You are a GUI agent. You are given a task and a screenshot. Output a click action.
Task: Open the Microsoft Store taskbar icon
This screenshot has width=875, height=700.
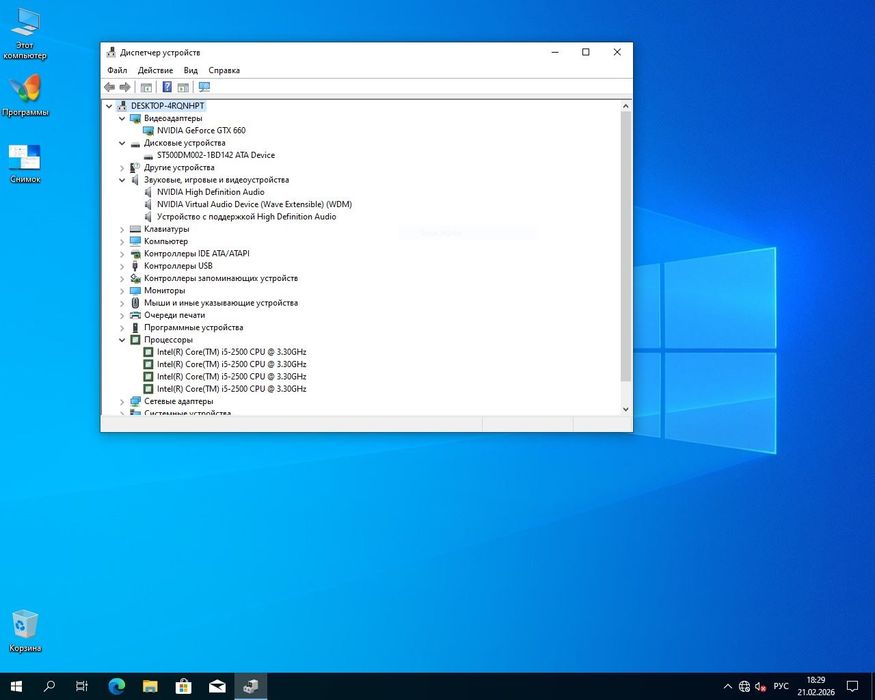pos(183,686)
